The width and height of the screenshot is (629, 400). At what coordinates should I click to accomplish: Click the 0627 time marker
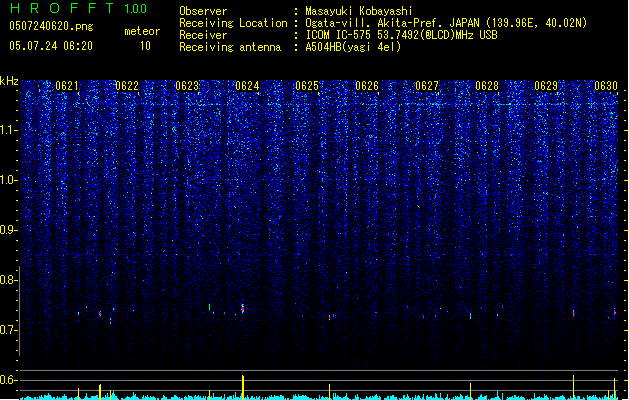coord(427,86)
